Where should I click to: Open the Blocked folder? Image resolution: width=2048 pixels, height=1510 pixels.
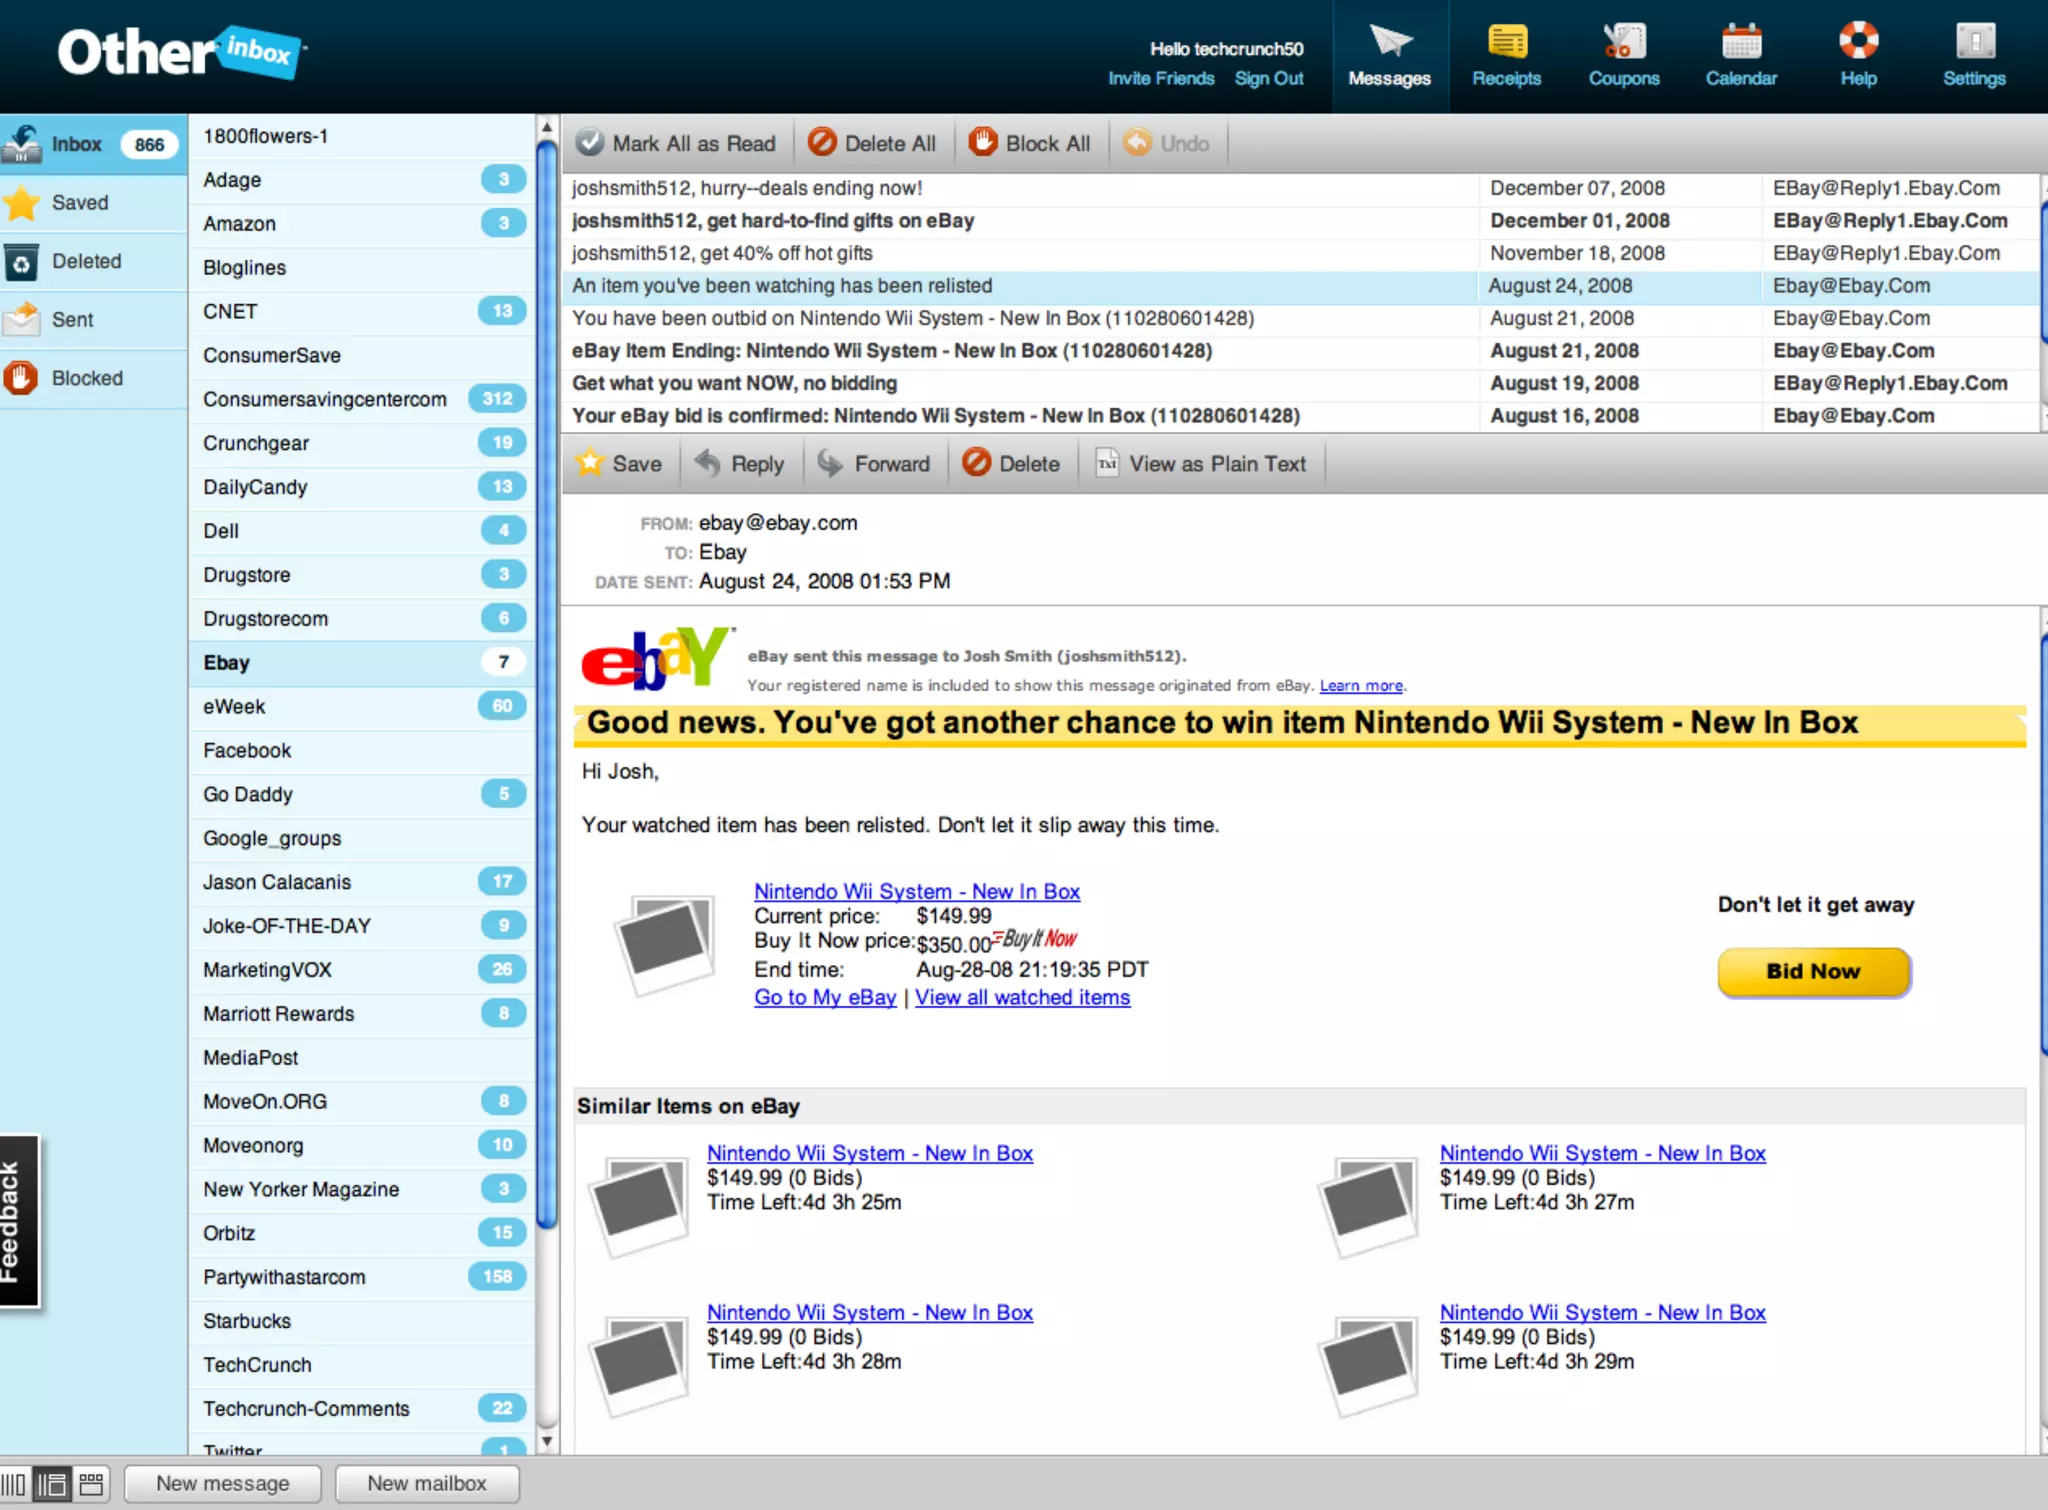click(x=87, y=378)
